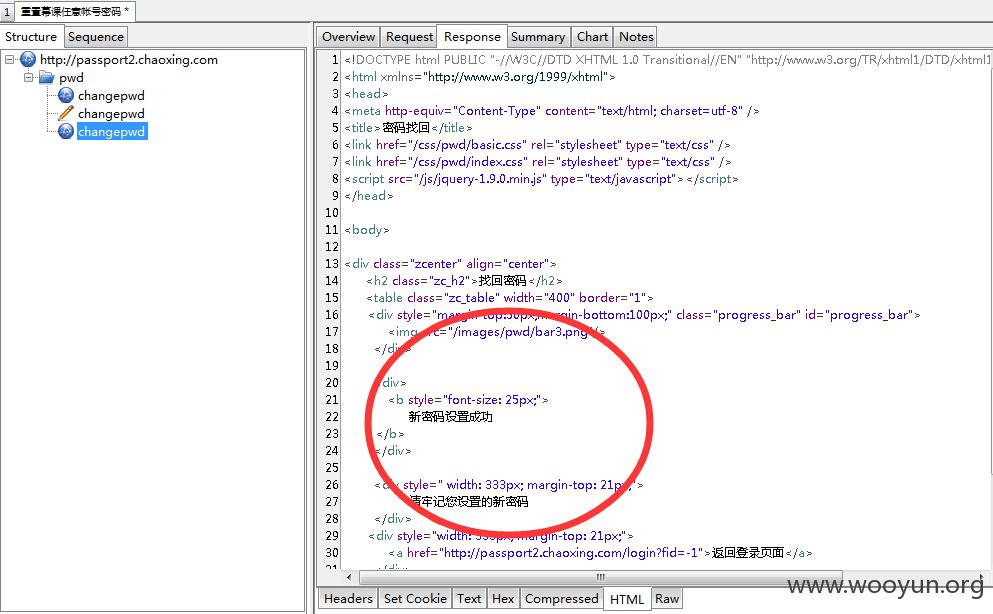Click the horizontal scrollbar thumb in response pane
The image size is (993, 614).
(600, 577)
